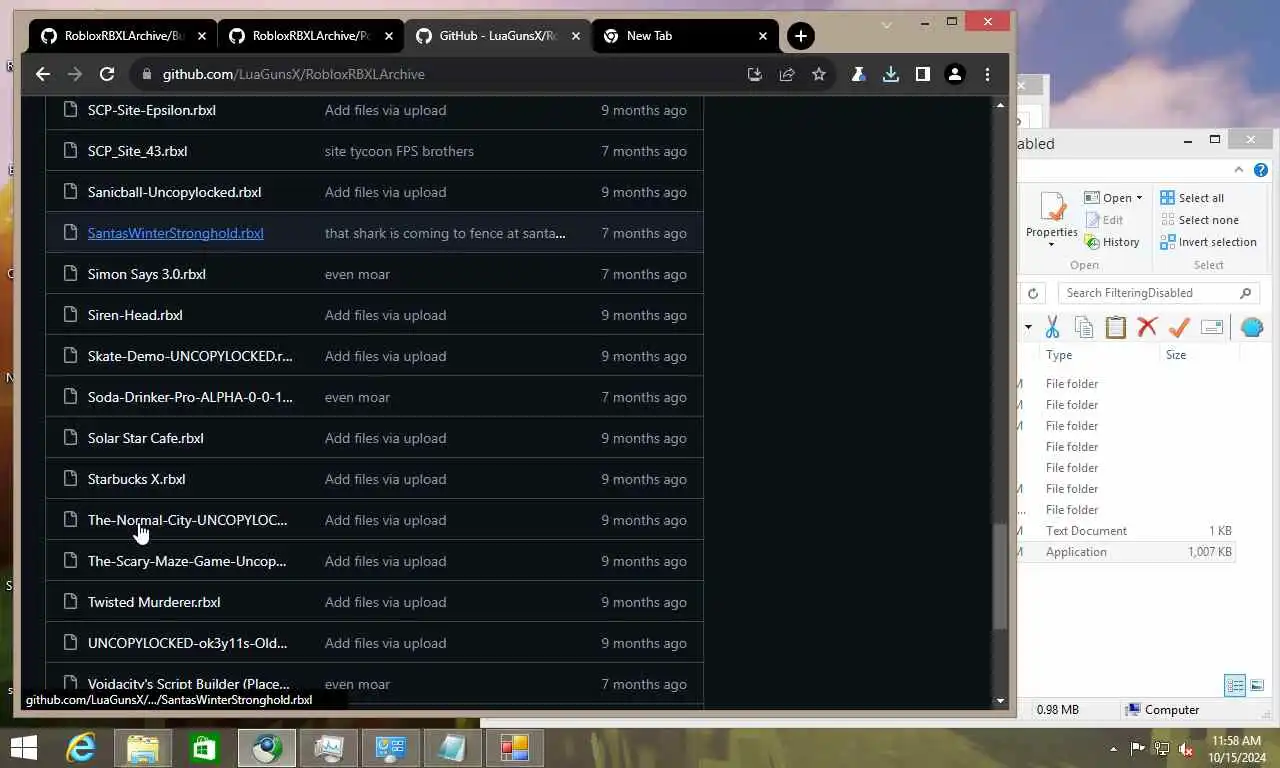Screen dimensions: 1280x768
Task: Open The-Normal-City-UNCOPYLOC... file
Action: [187, 520]
